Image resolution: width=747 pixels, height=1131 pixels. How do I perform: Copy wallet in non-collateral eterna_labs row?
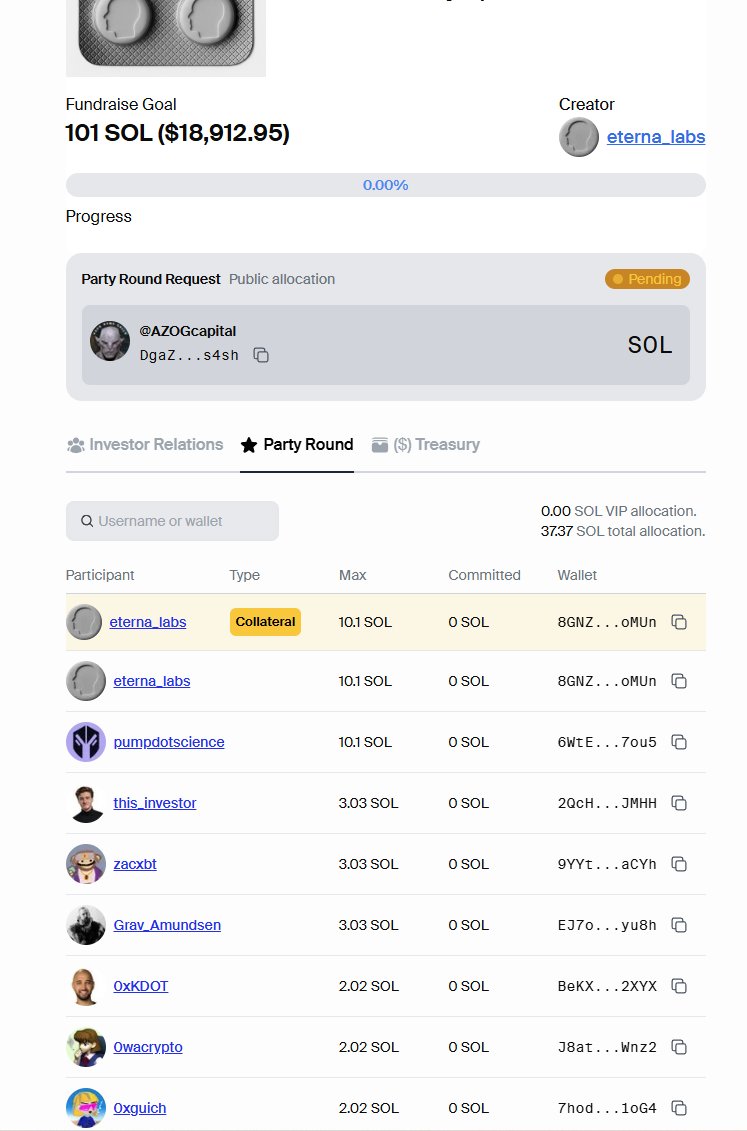coord(679,681)
